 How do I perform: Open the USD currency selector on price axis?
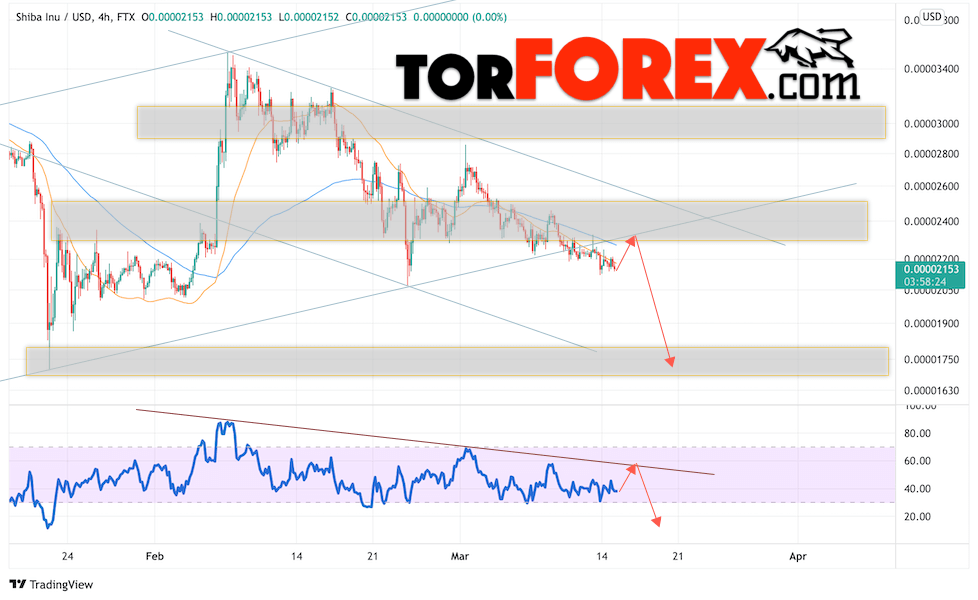click(932, 17)
